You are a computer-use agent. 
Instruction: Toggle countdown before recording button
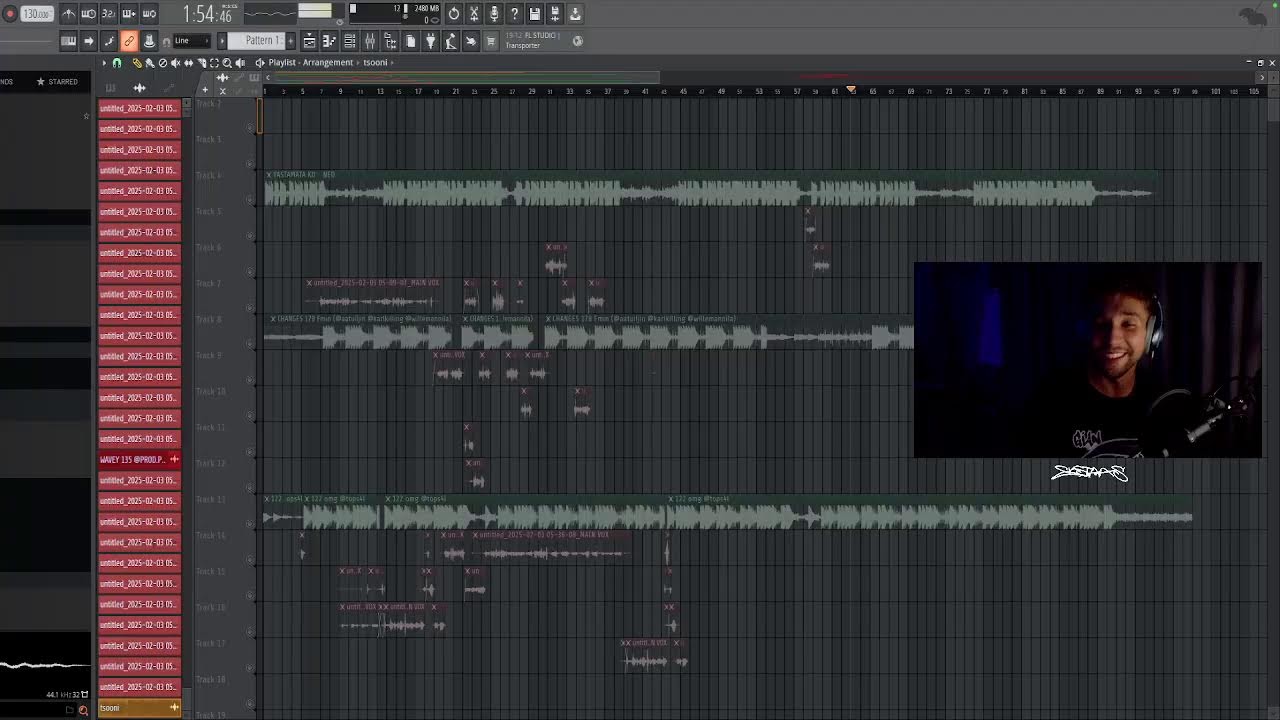108,14
